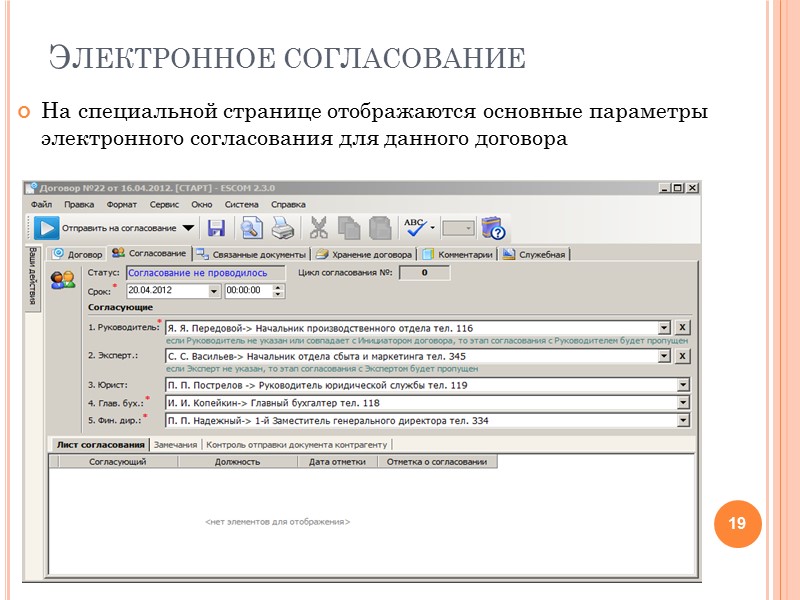Open the Сервис menu
Viewport: 800px width, 600px height.
[164, 204]
